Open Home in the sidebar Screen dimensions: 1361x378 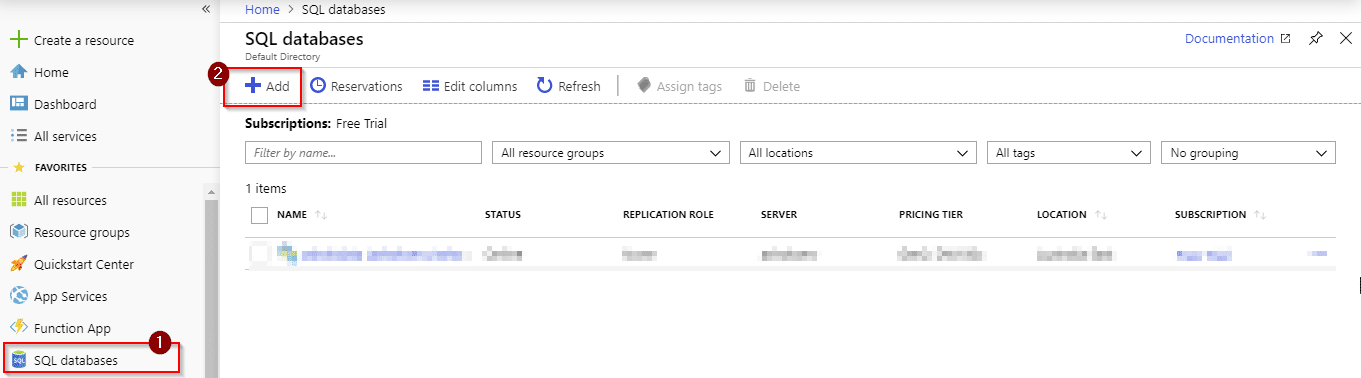51,73
